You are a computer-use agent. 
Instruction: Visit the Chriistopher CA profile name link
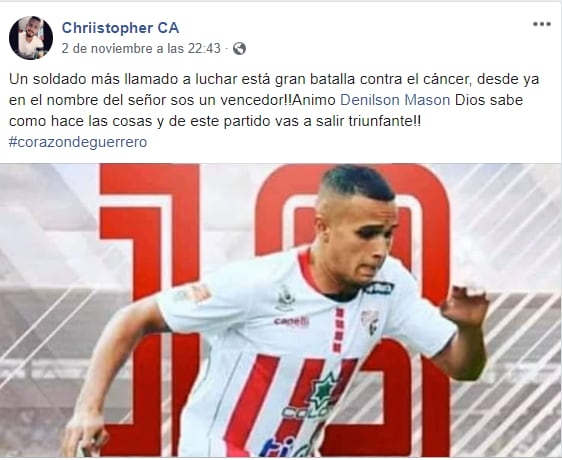click(x=120, y=28)
